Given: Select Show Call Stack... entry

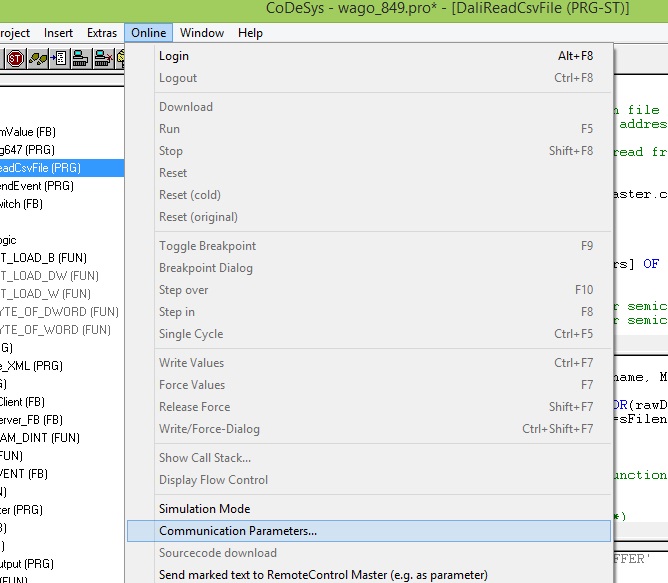Looking at the screenshot, I should (369, 458).
